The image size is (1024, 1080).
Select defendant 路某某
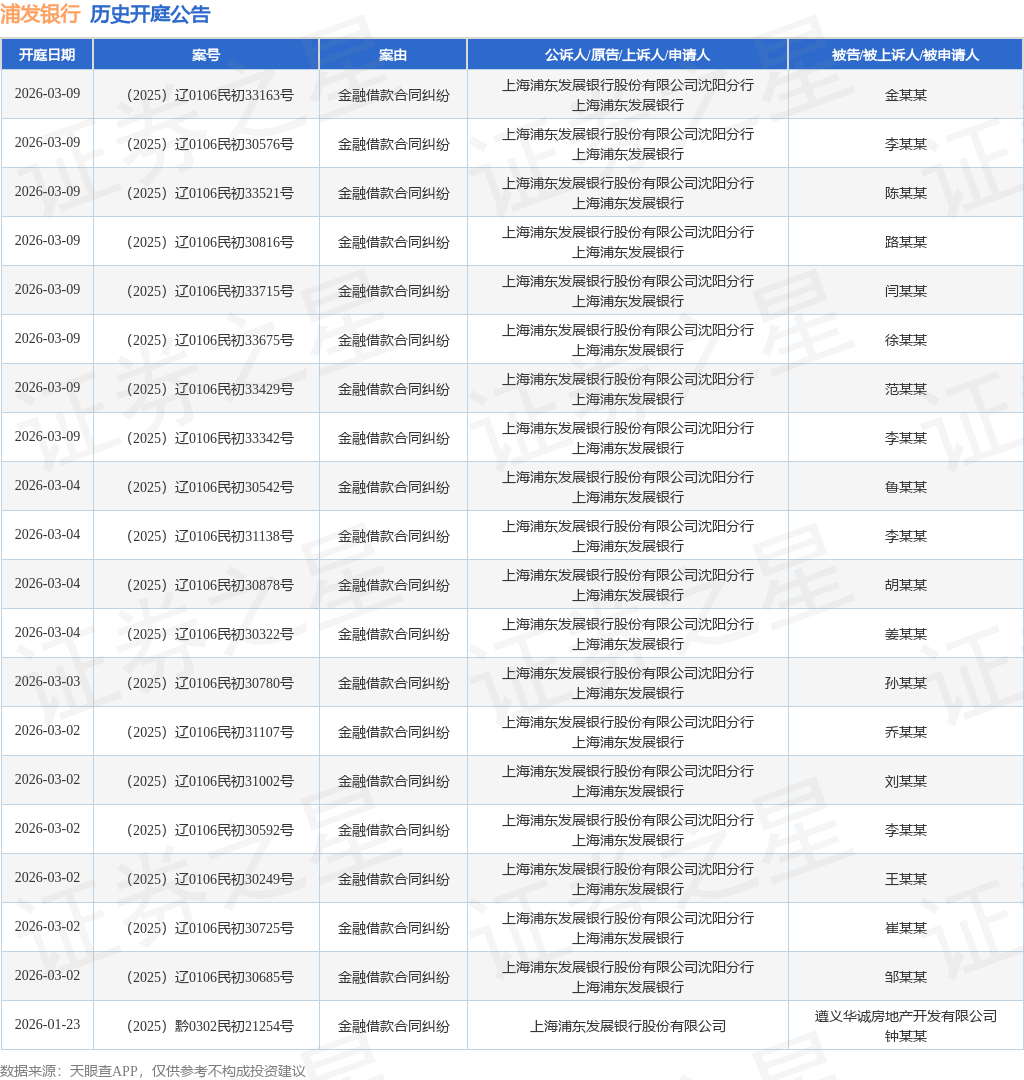click(x=906, y=242)
